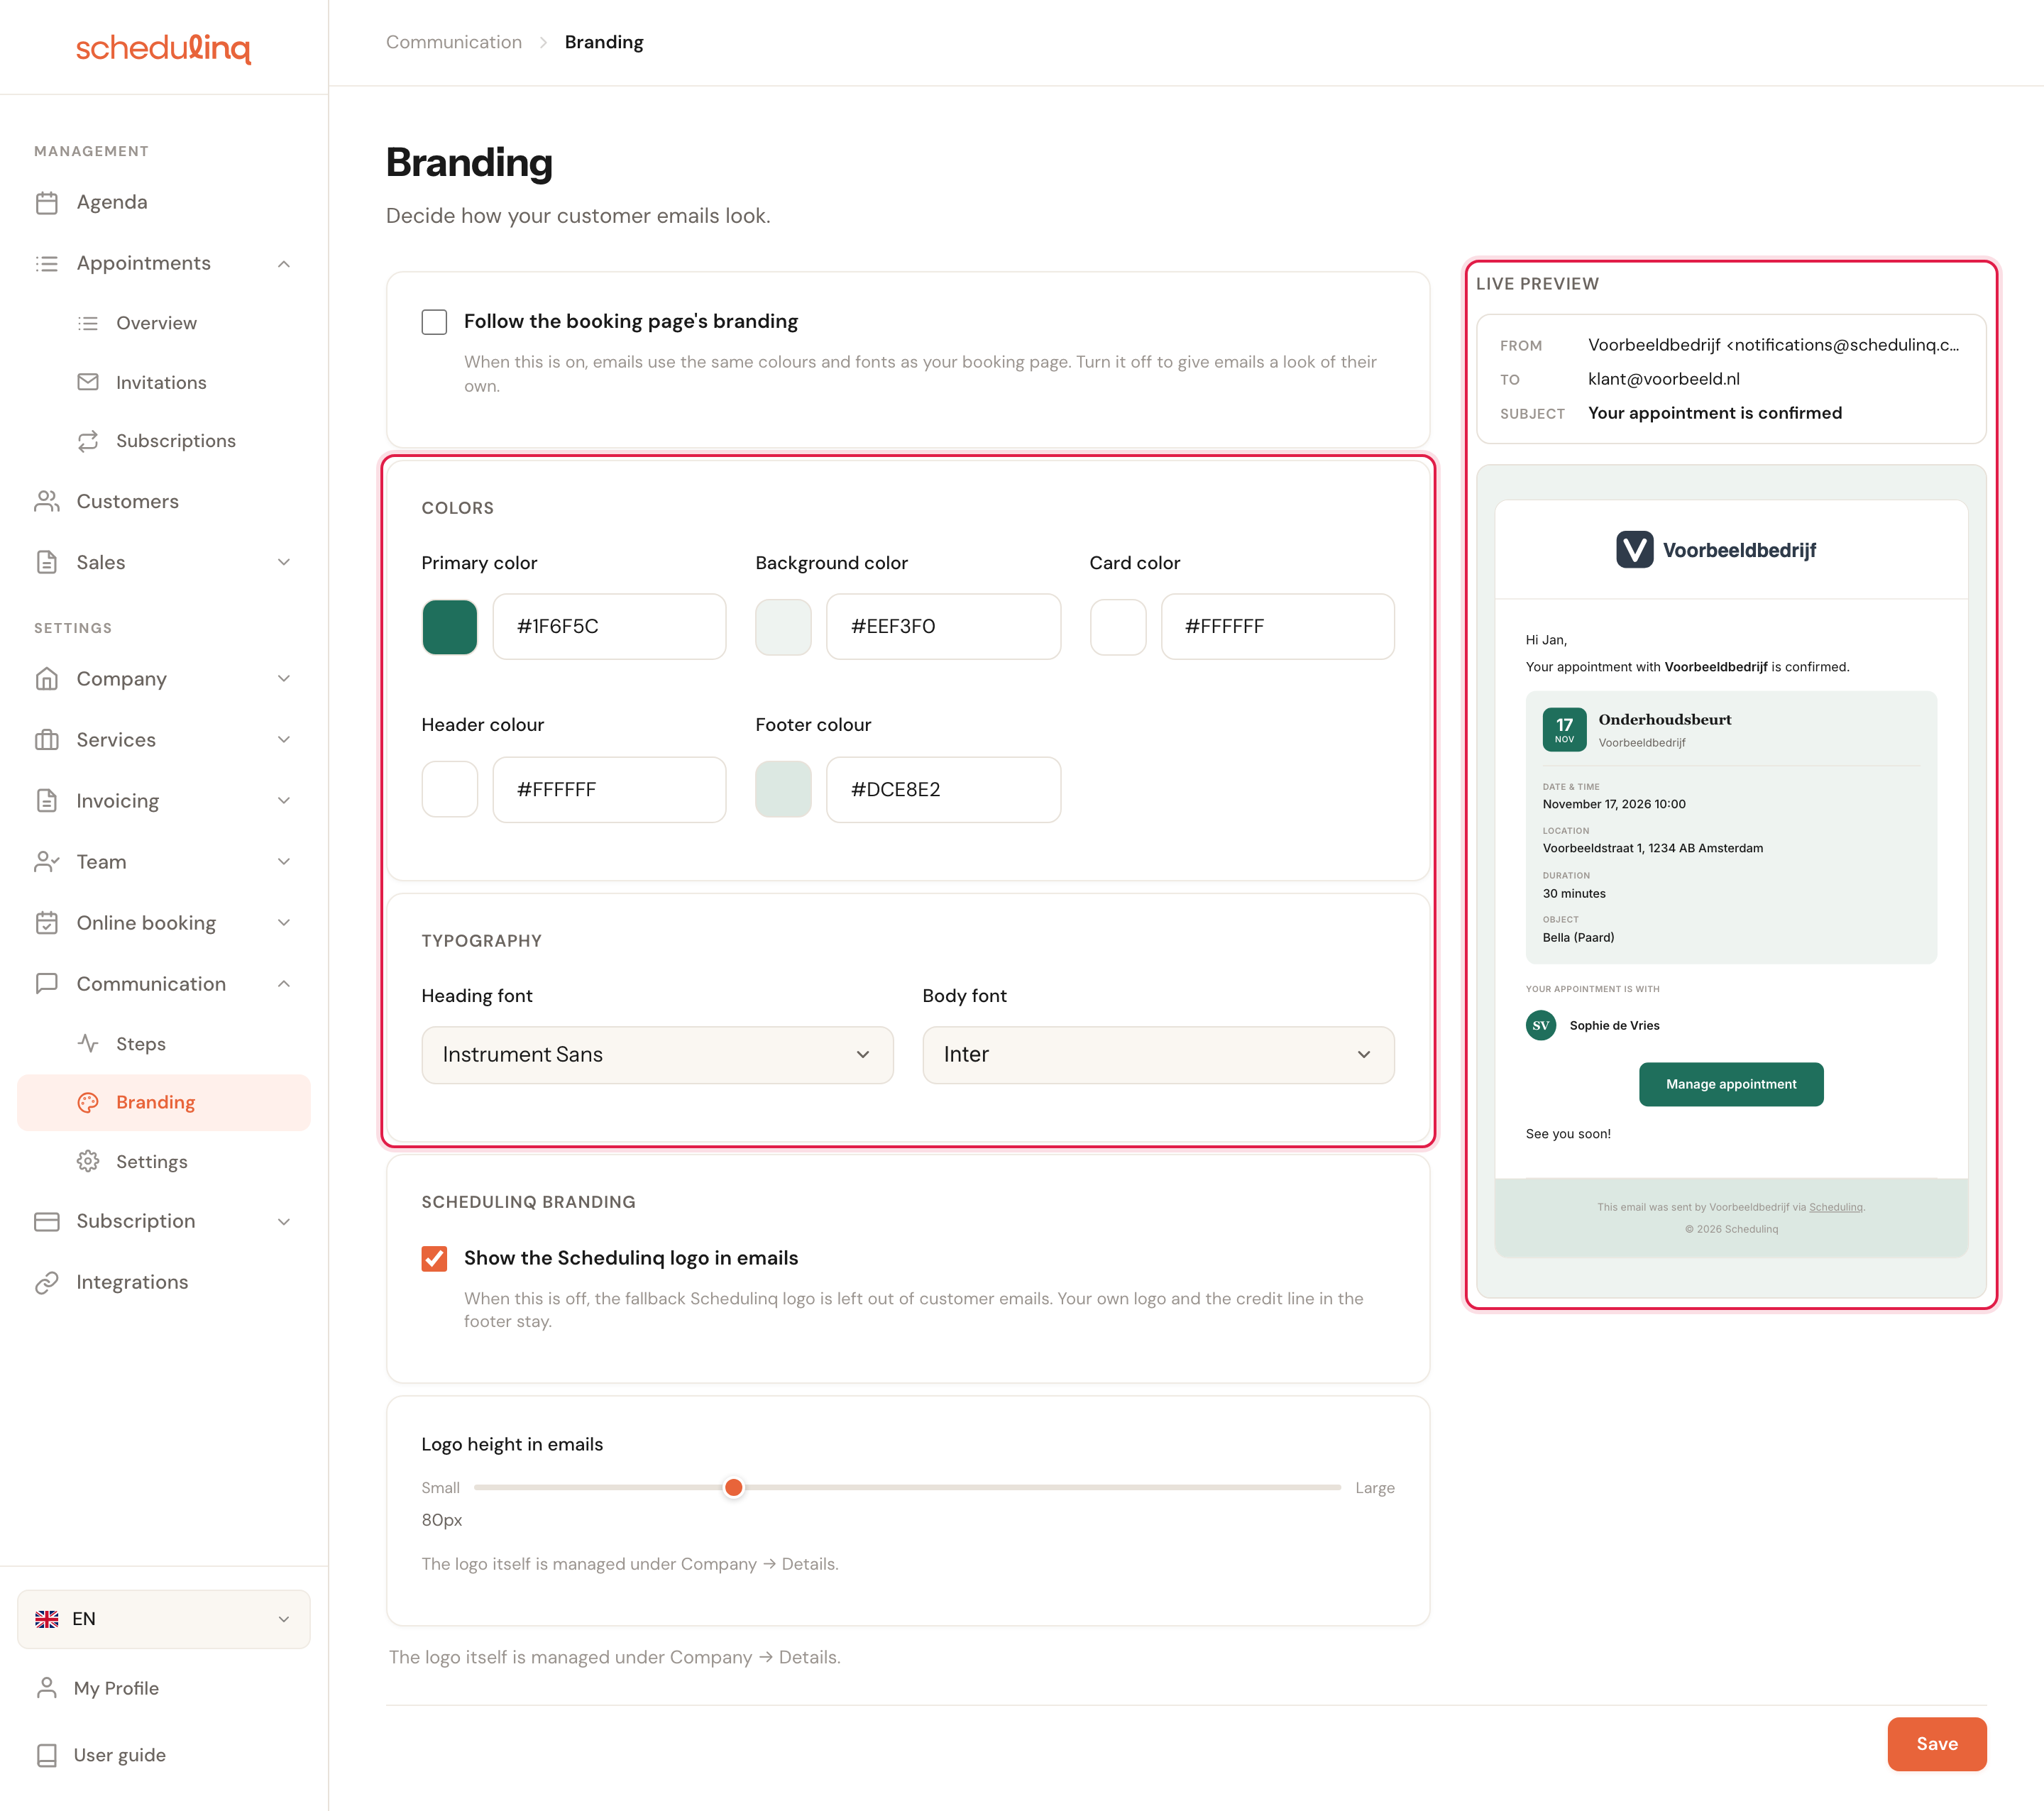Click the Footer colour swatch
Screen dimensions: 2044x1811
coord(783,790)
